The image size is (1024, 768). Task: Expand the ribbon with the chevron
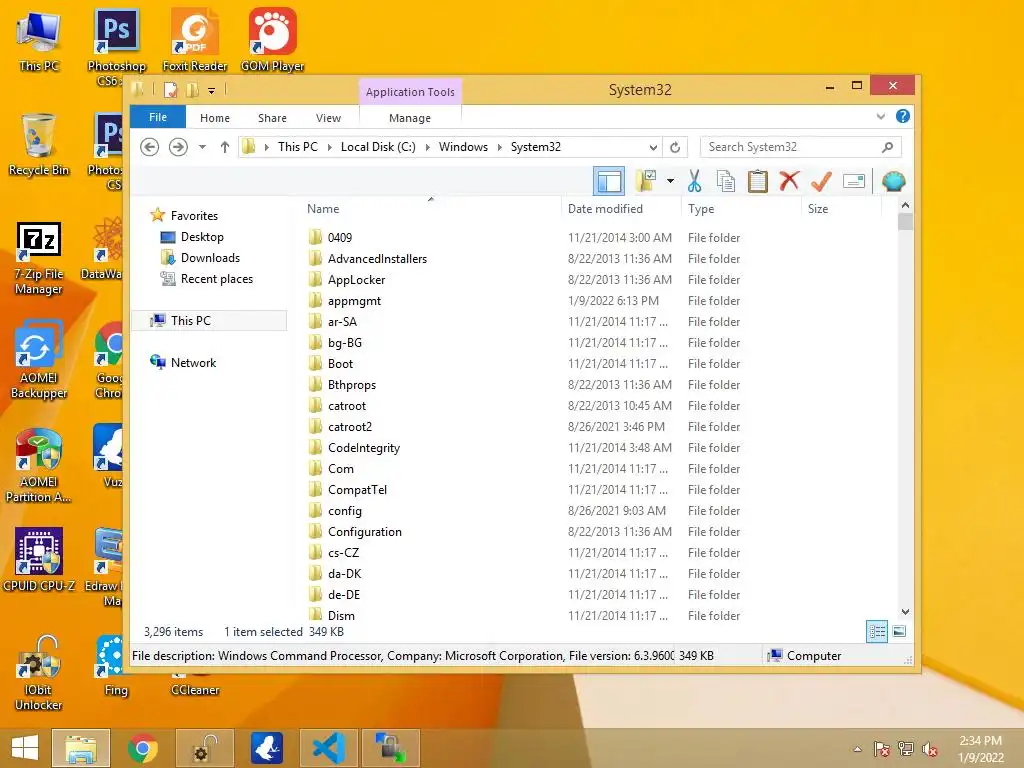tap(880, 116)
